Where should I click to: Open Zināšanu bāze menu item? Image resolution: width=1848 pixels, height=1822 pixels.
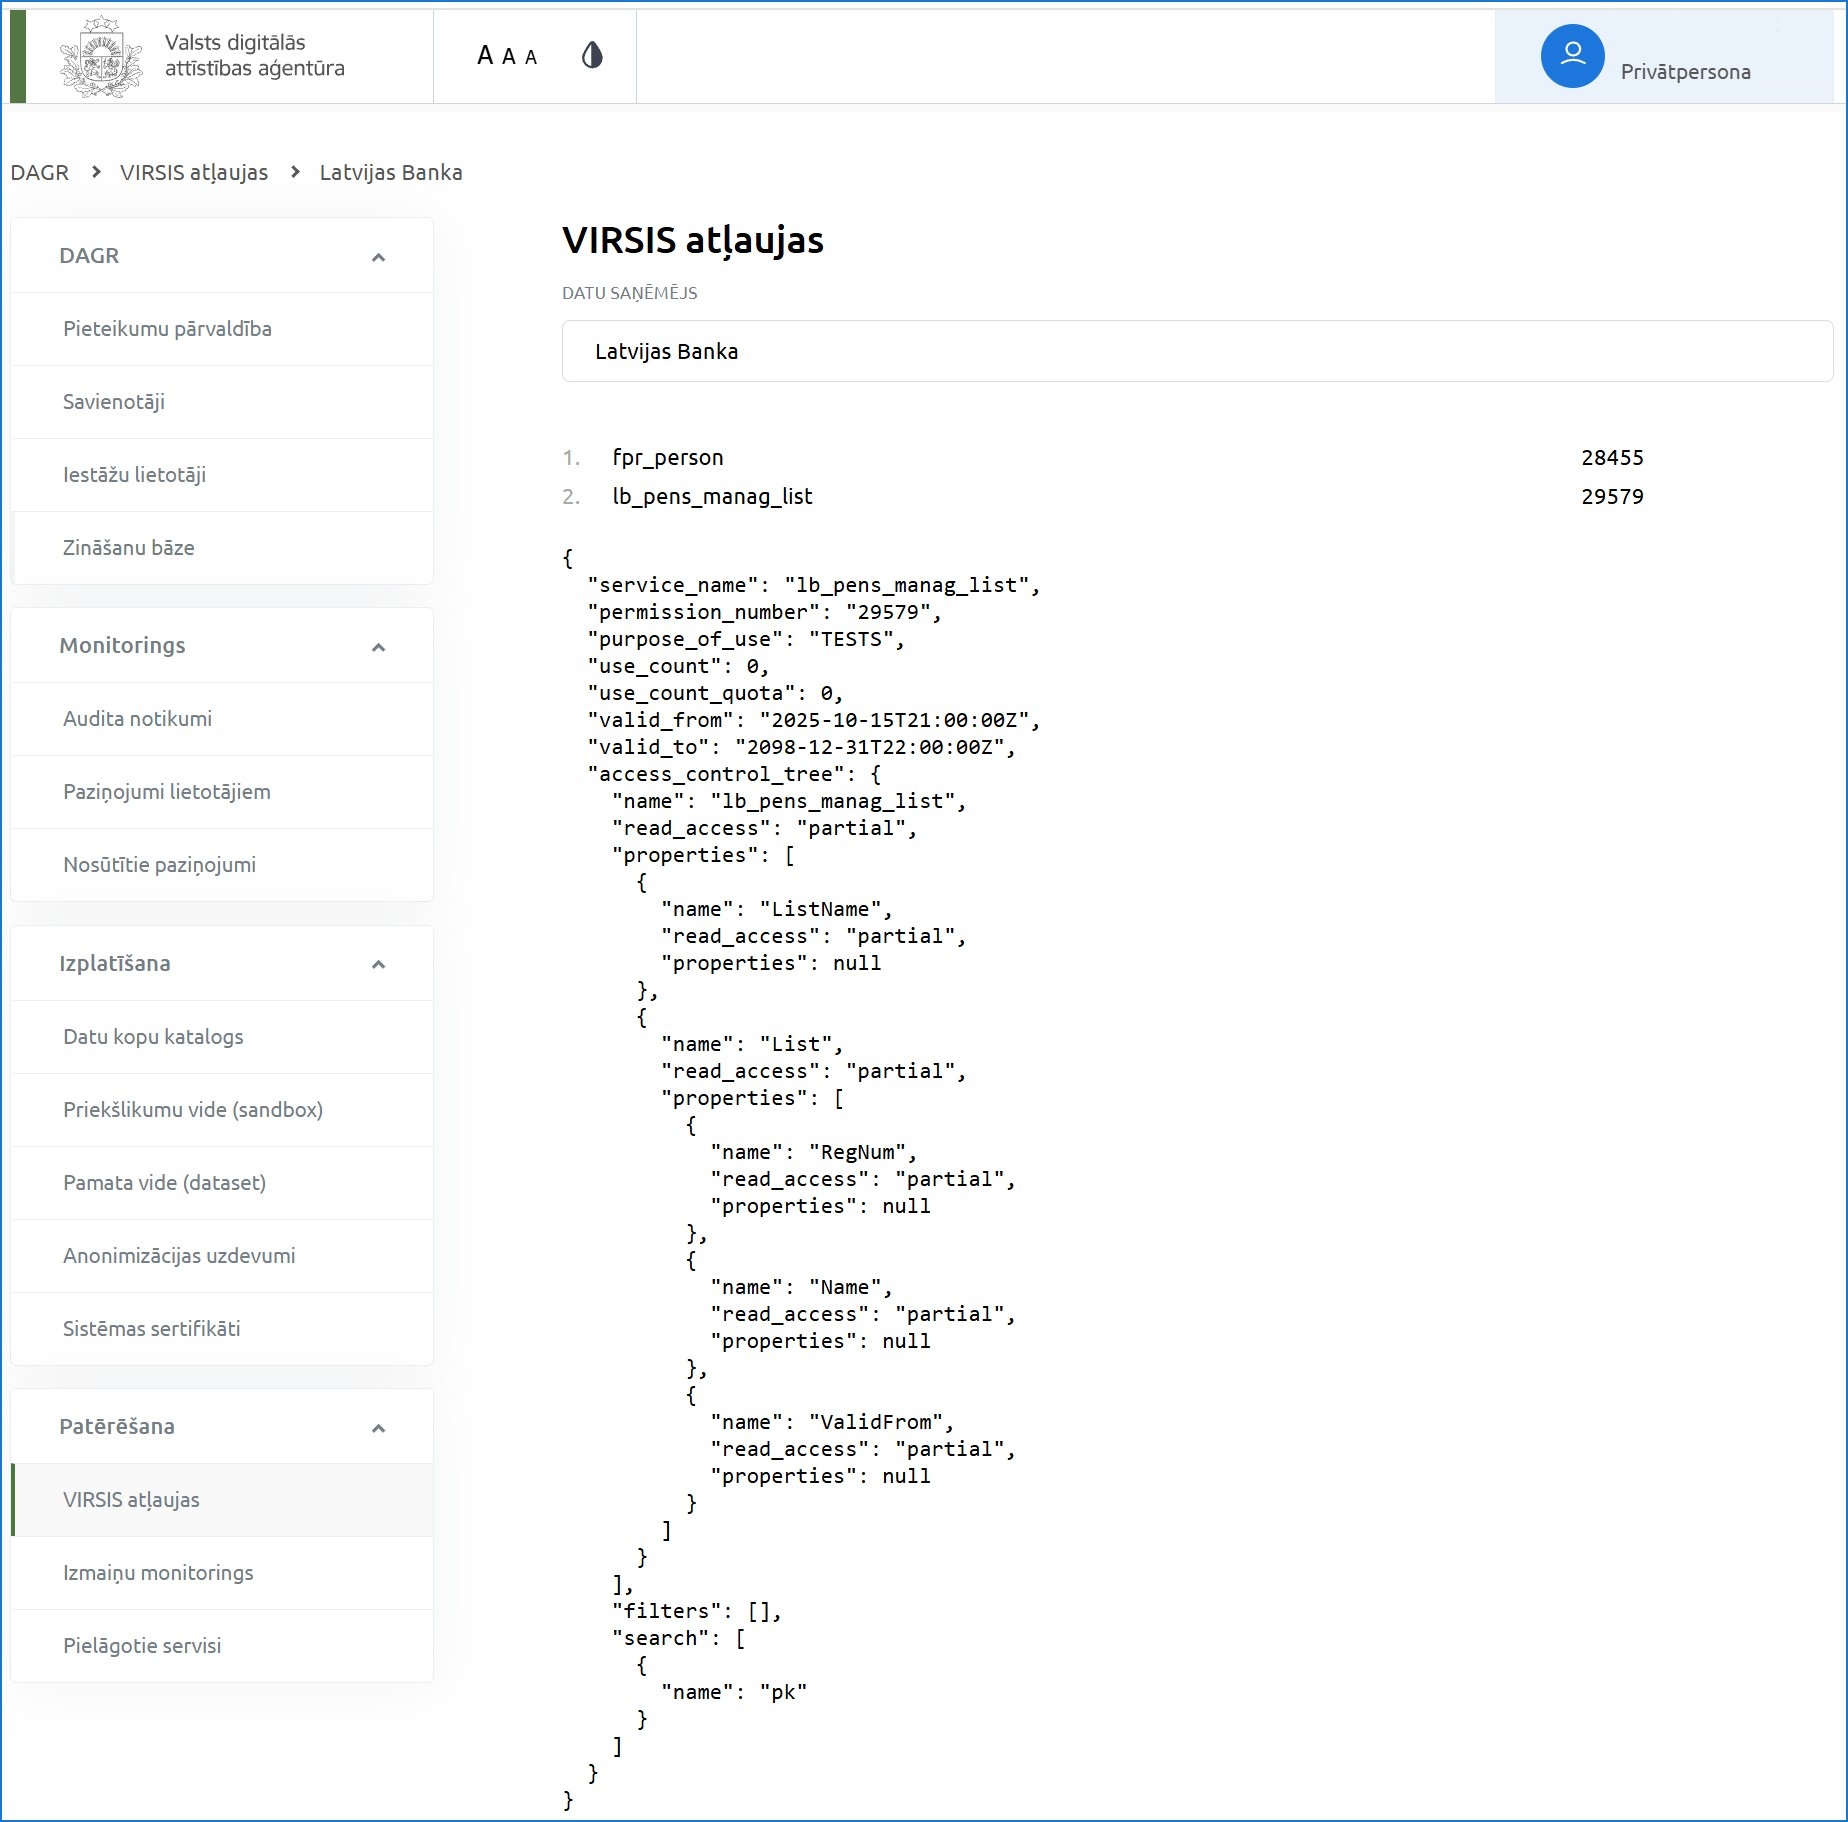(x=222, y=548)
